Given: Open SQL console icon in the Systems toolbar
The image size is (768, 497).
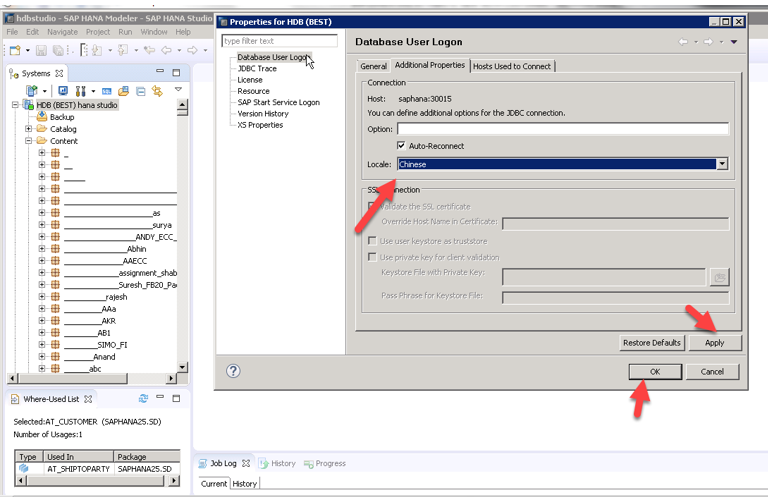Looking at the screenshot, I should click(106, 91).
